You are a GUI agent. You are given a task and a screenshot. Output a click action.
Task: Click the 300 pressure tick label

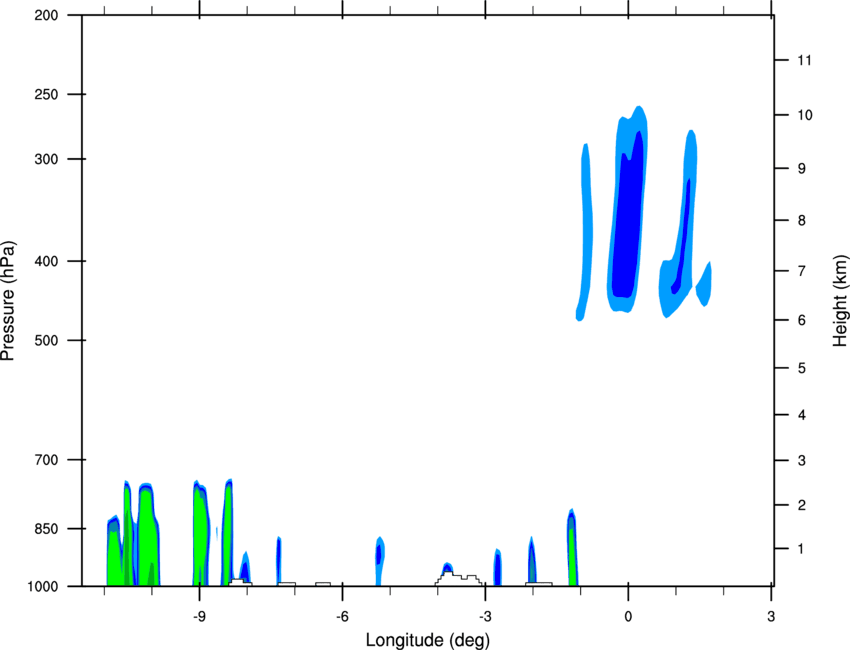coord(46,159)
